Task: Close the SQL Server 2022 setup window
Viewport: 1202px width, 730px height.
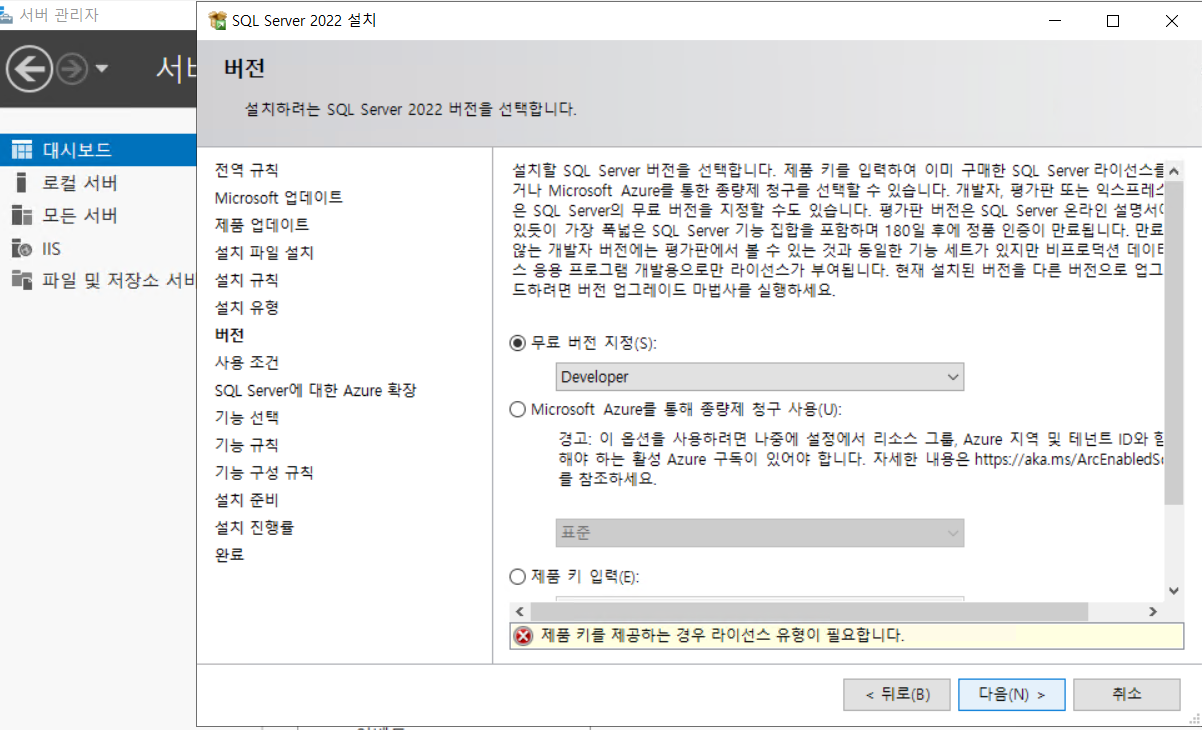Action: pyautogui.click(x=1172, y=21)
